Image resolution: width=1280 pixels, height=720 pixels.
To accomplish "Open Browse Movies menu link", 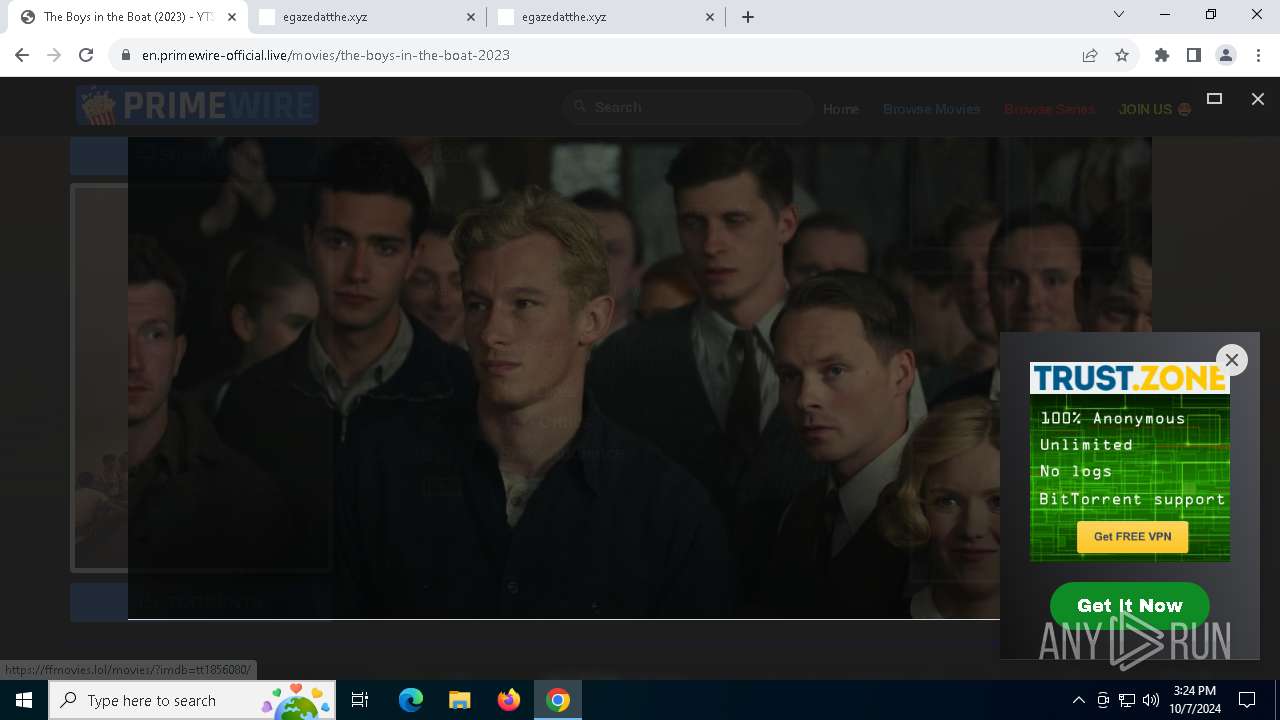I will 931,109.
